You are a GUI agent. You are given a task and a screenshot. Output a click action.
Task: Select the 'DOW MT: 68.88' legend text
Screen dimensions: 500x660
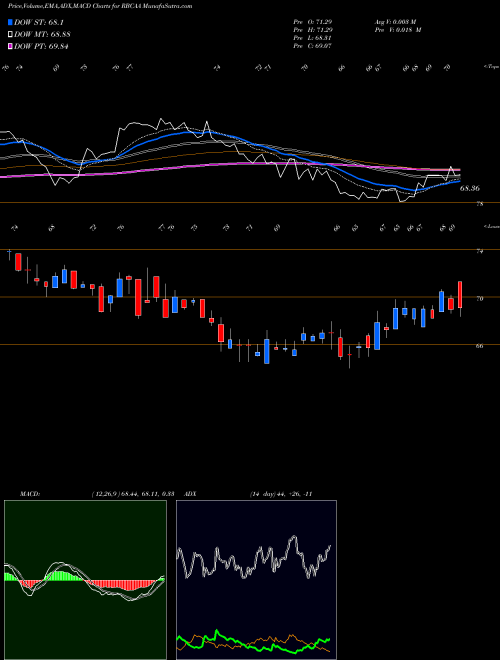tap(42, 35)
